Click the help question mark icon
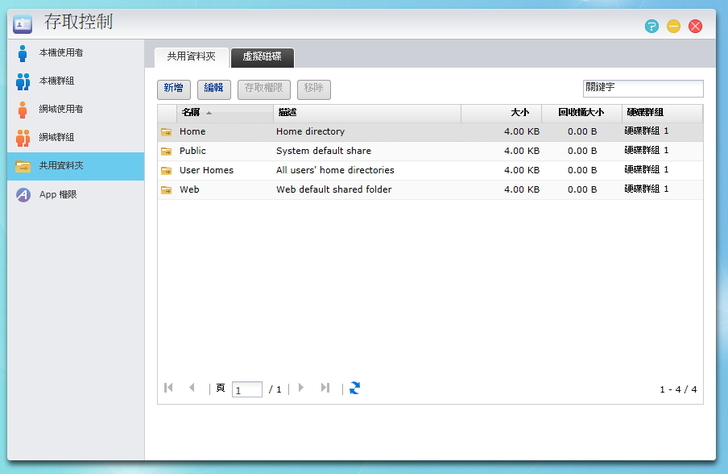The height and width of the screenshot is (474, 728). point(652,26)
